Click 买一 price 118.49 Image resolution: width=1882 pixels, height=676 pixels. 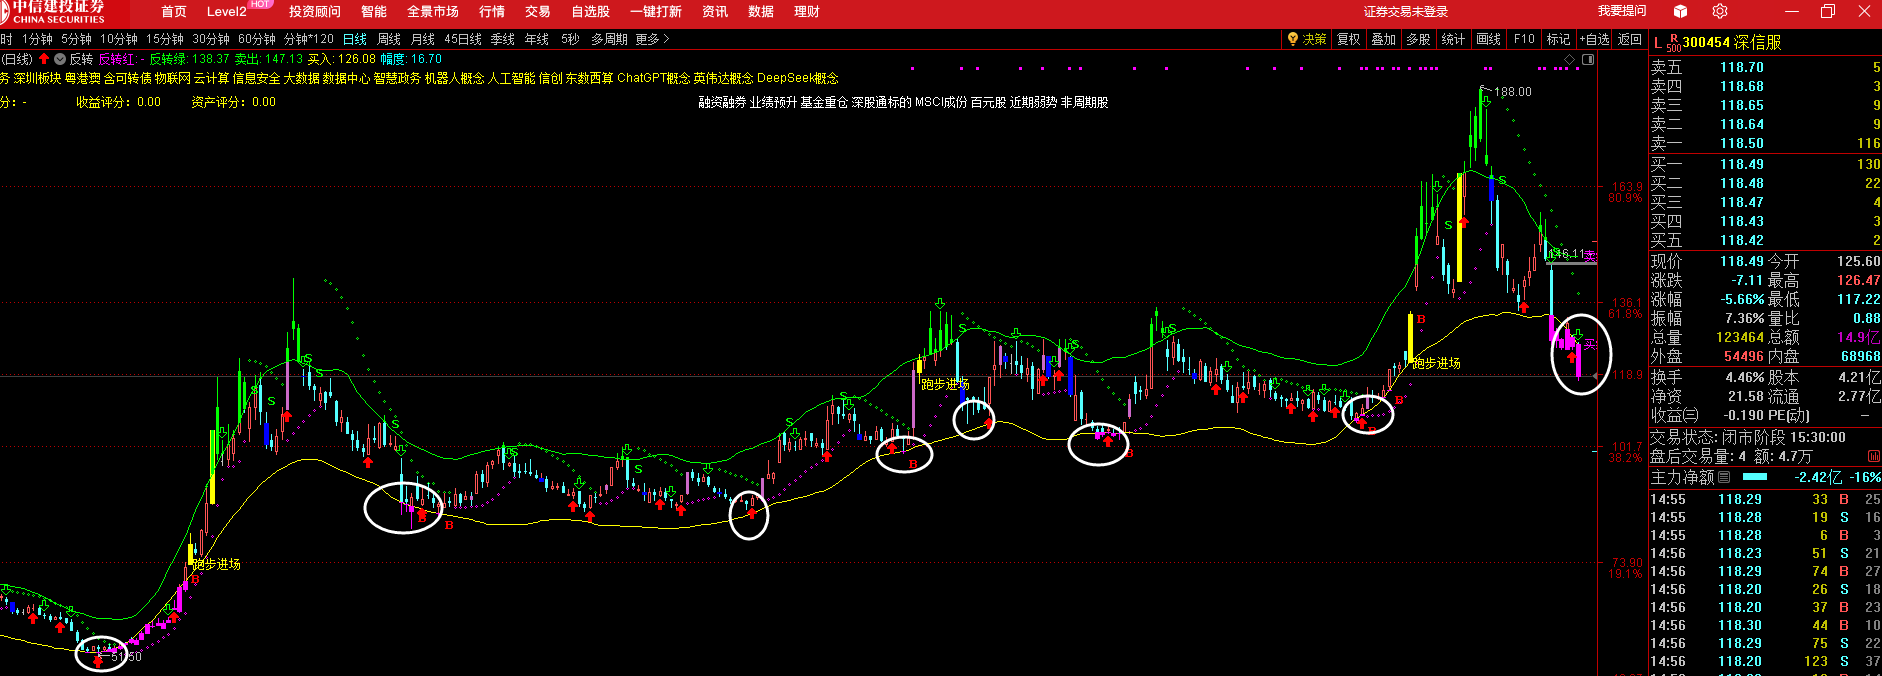click(1742, 164)
